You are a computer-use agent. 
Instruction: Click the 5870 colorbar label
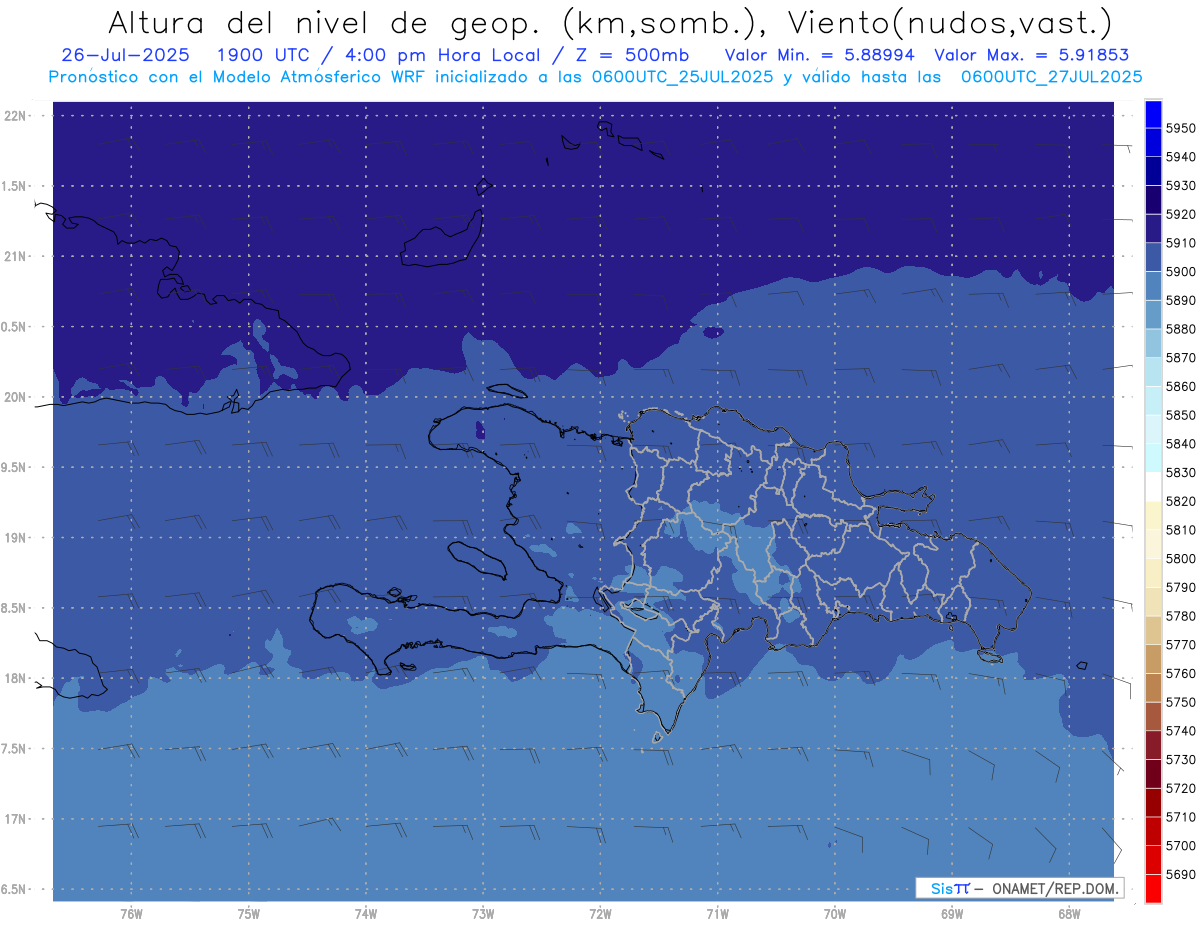pyautogui.click(x=1180, y=357)
